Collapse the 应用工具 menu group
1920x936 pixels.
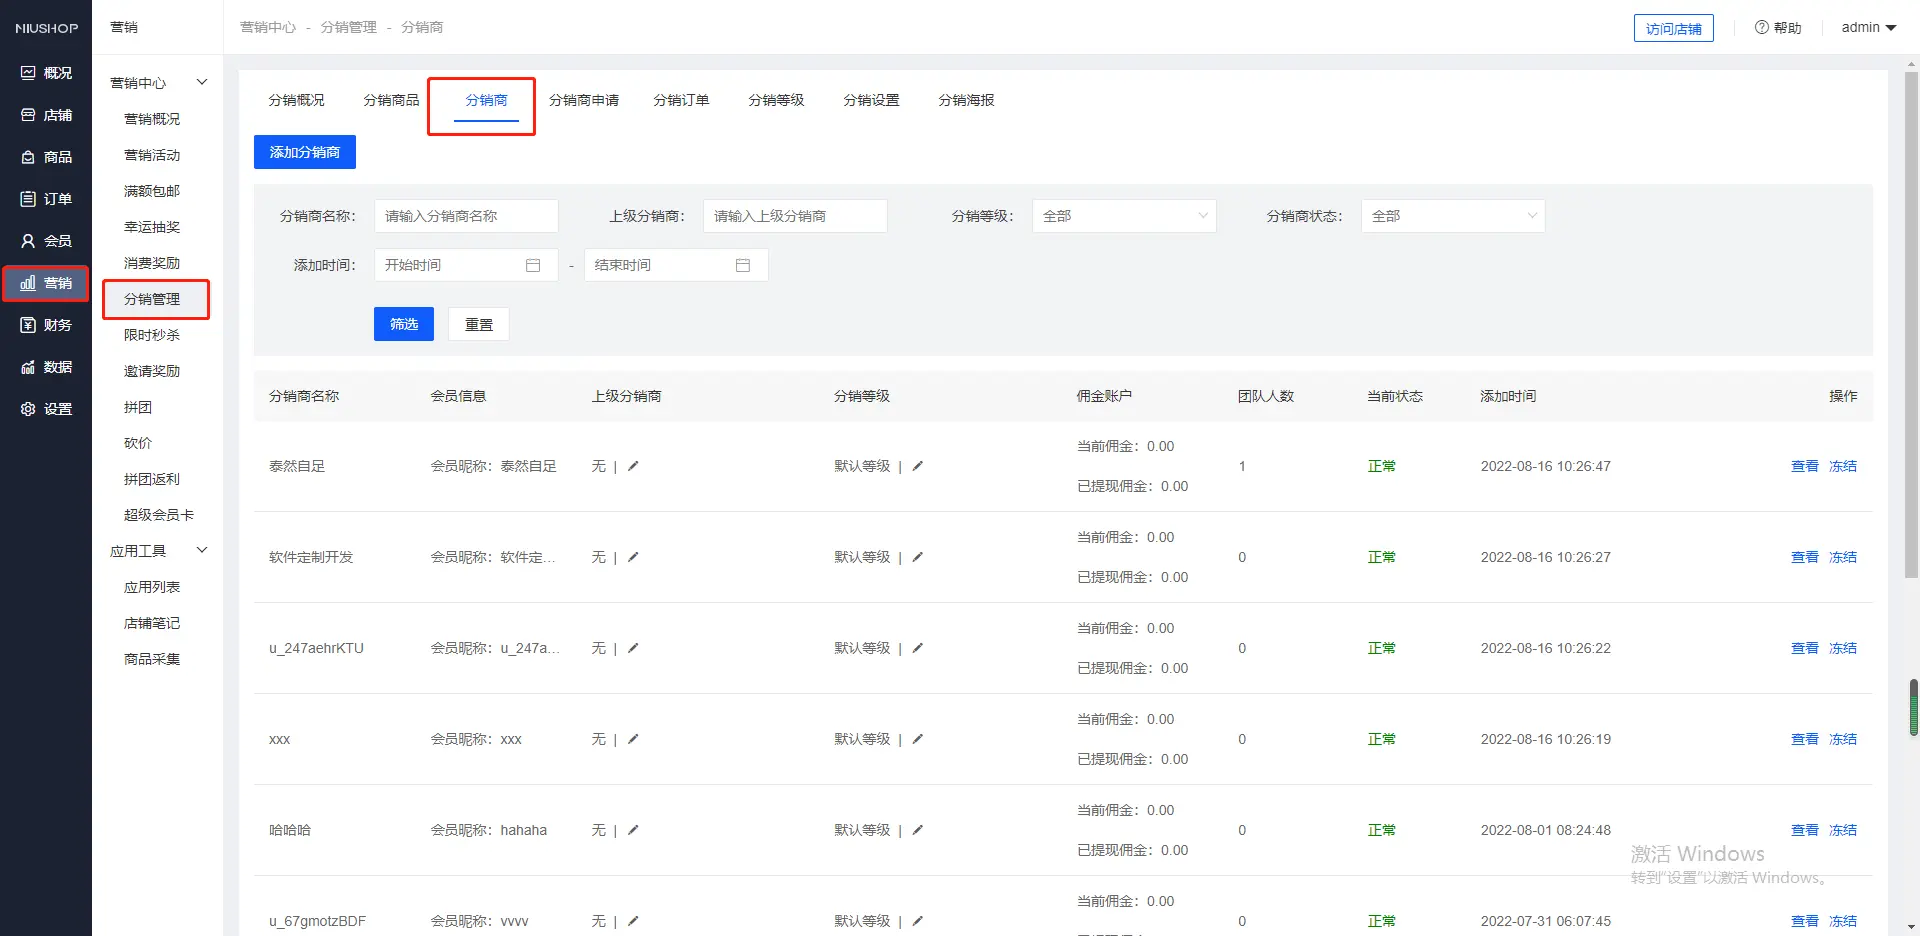202,551
